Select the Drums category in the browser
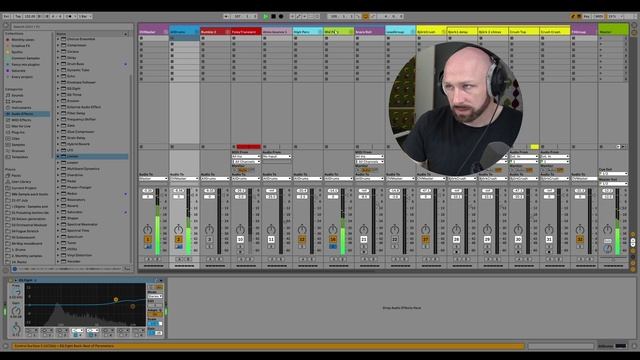 pyautogui.click(x=17, y=101)
